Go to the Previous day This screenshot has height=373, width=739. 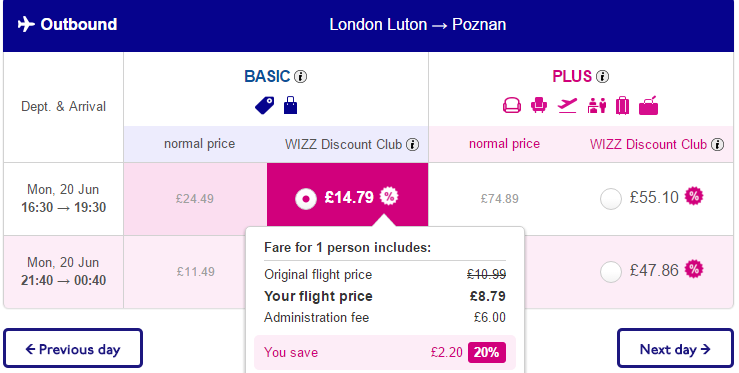click(x=73, y=348)
